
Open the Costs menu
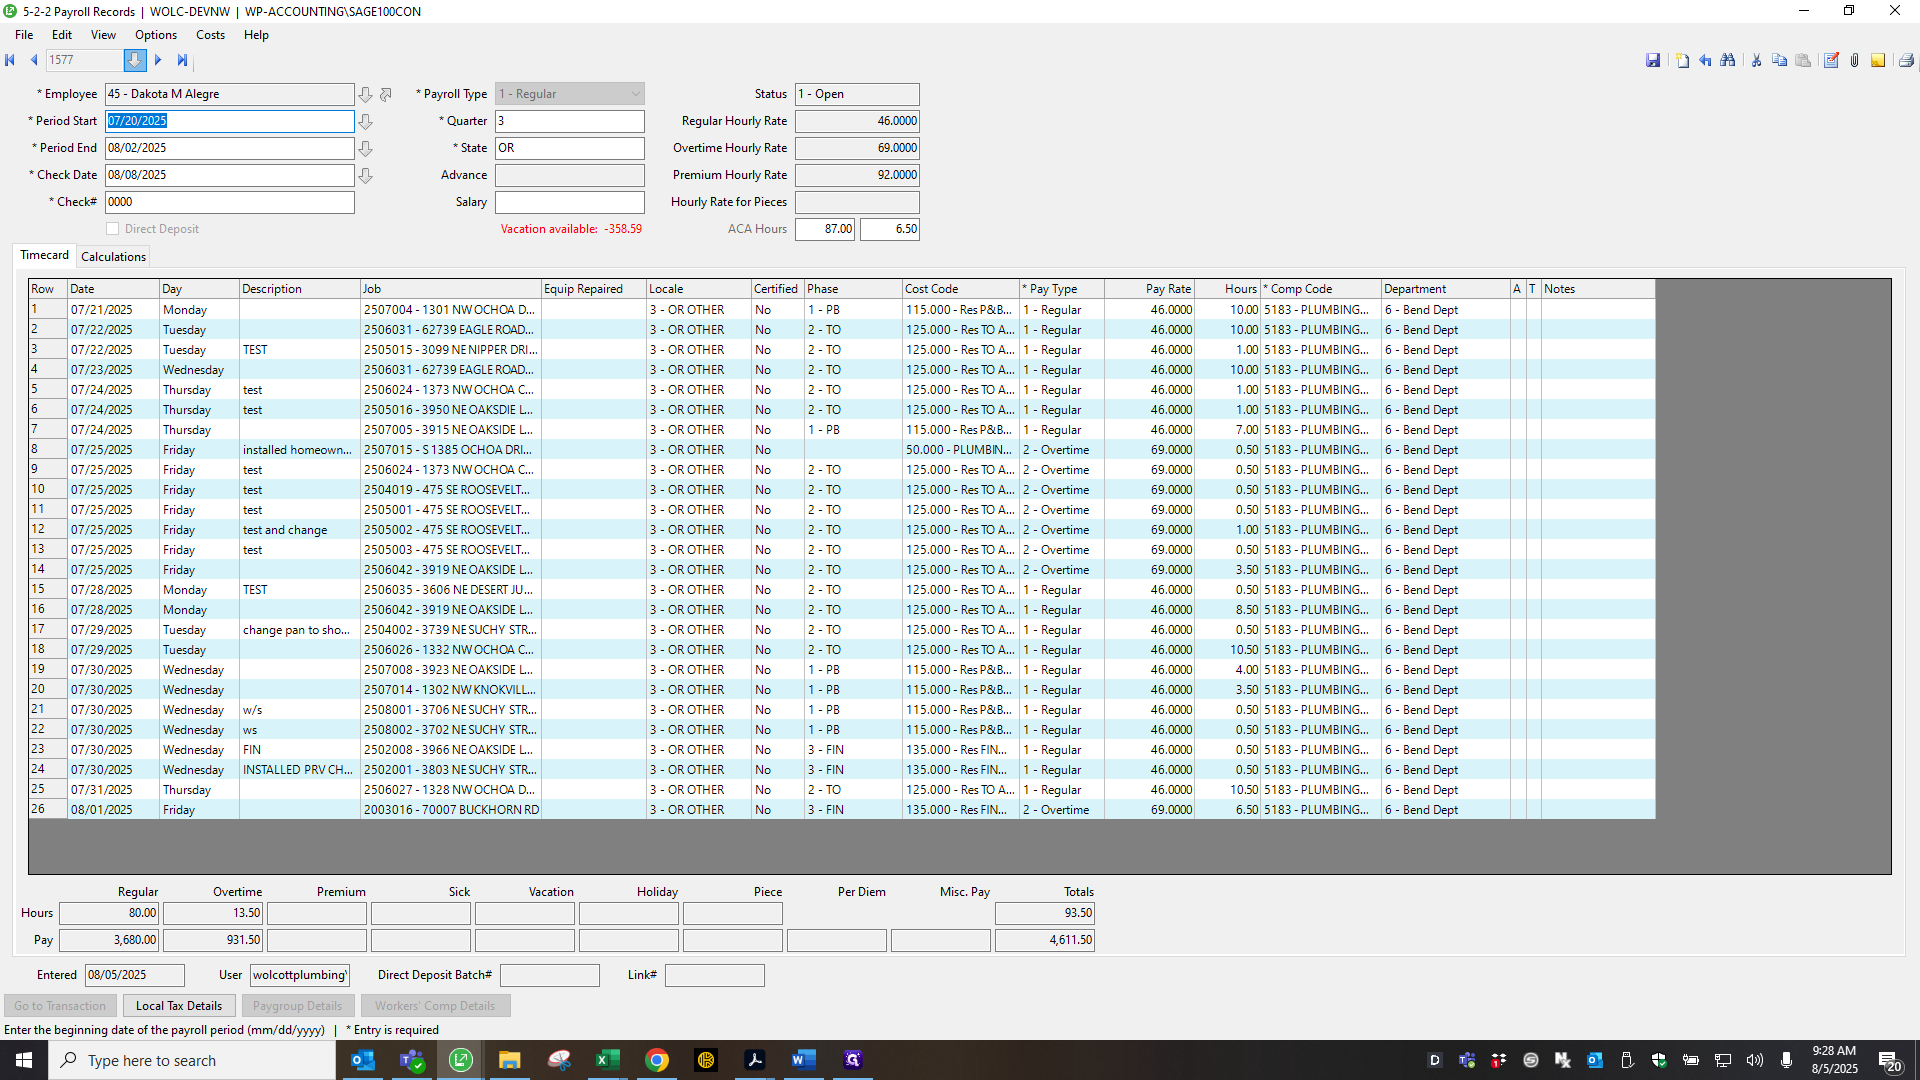click(210, 35)
